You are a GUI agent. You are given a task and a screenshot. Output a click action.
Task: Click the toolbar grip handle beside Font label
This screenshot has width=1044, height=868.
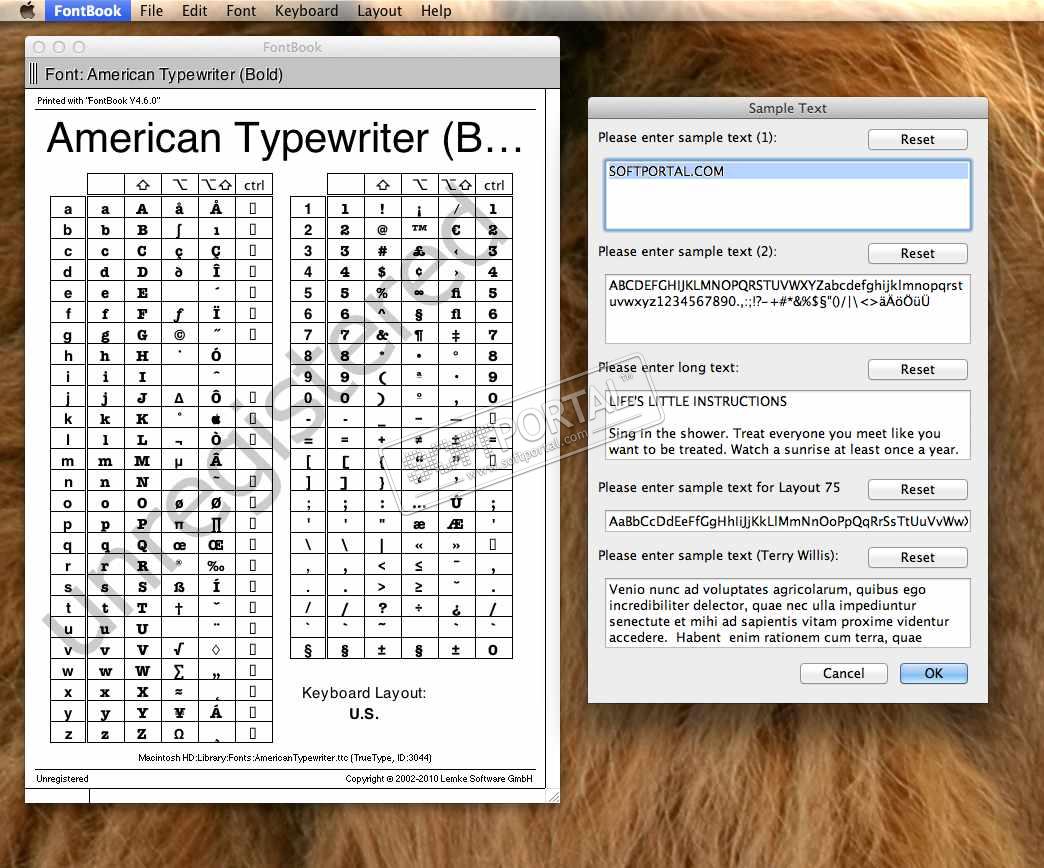click(33, 73)
